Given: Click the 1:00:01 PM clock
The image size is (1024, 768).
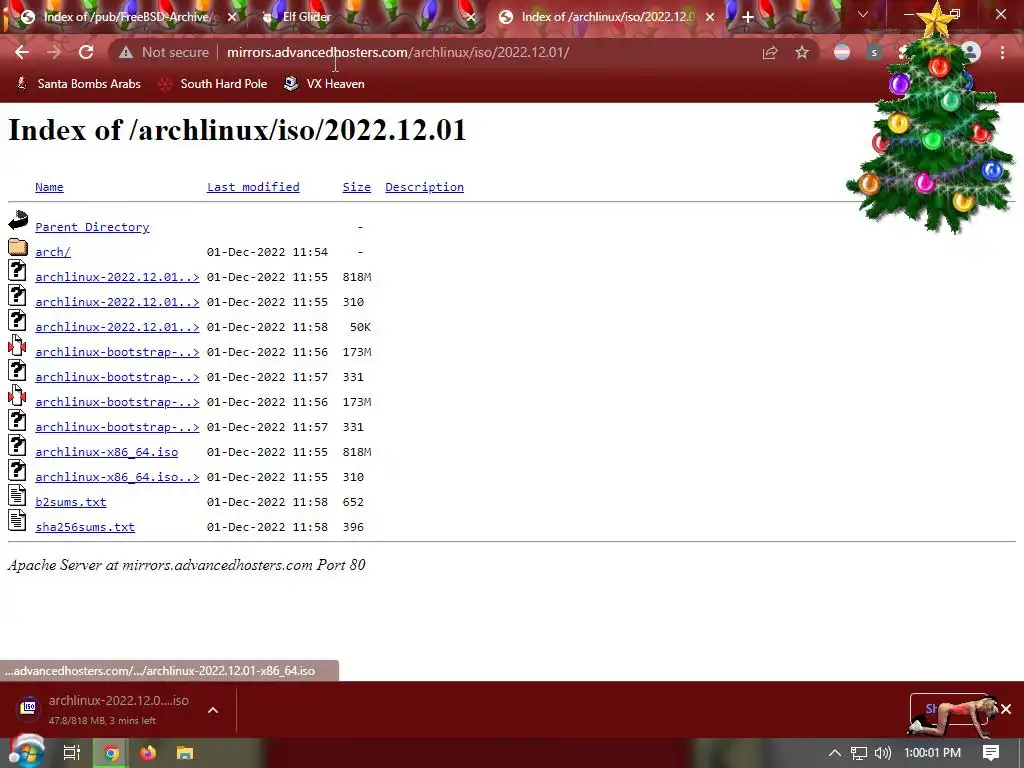Looking at the screenshot, I should (933, 753).
